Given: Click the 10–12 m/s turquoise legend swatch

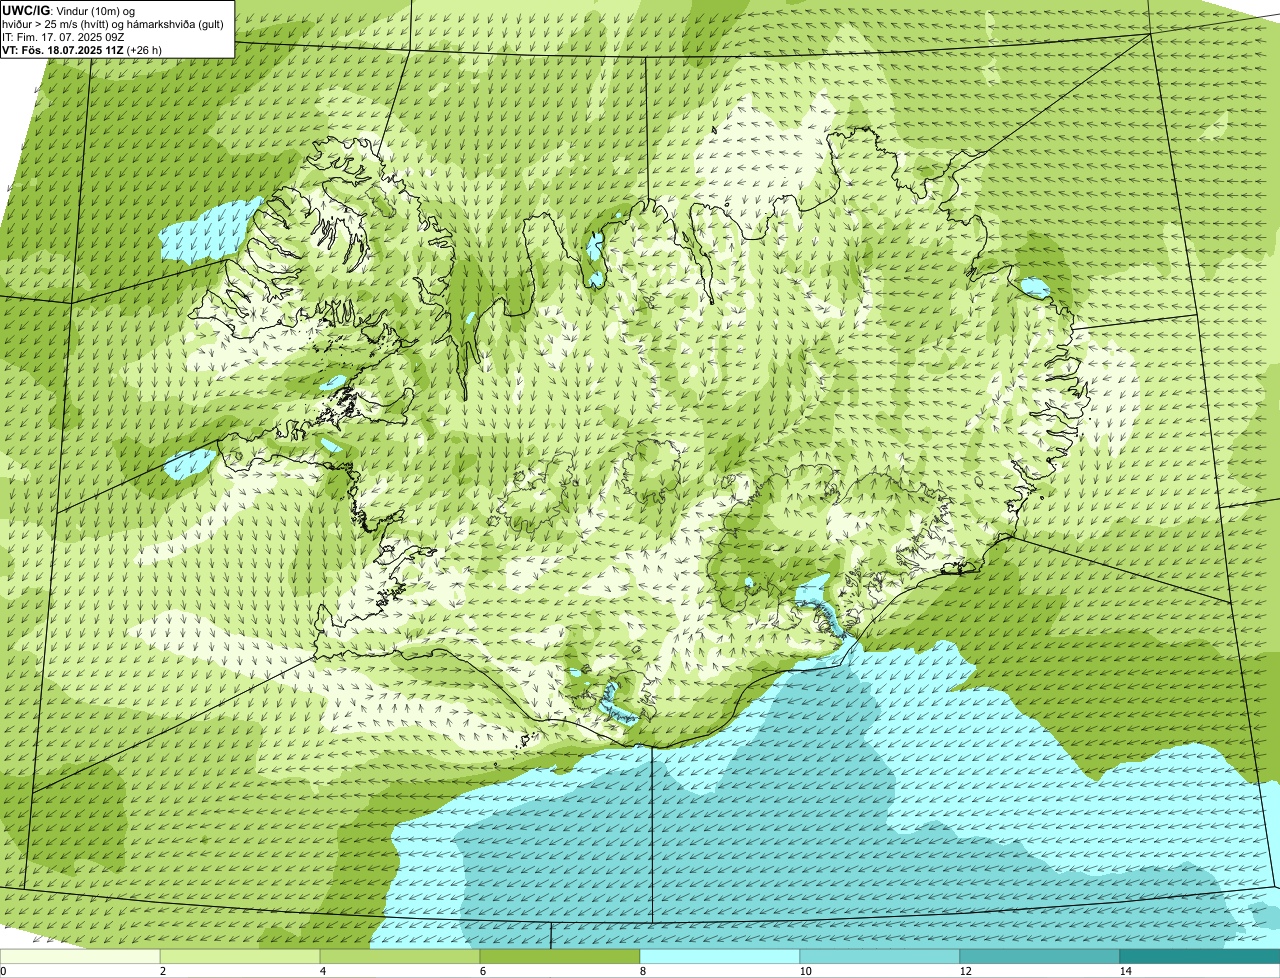Looking at the screenshot, I should [880, 957].
